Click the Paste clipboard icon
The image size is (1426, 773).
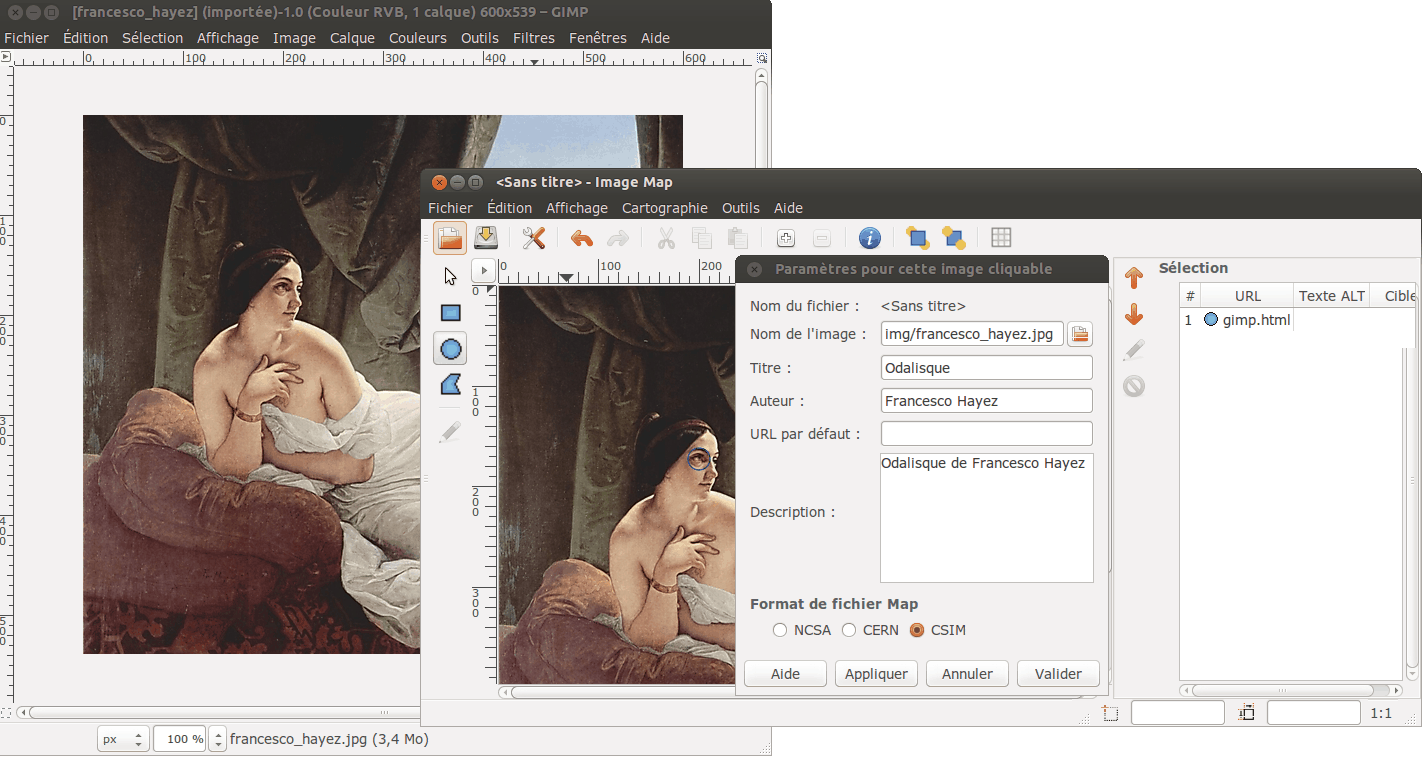tap(738, 238)
